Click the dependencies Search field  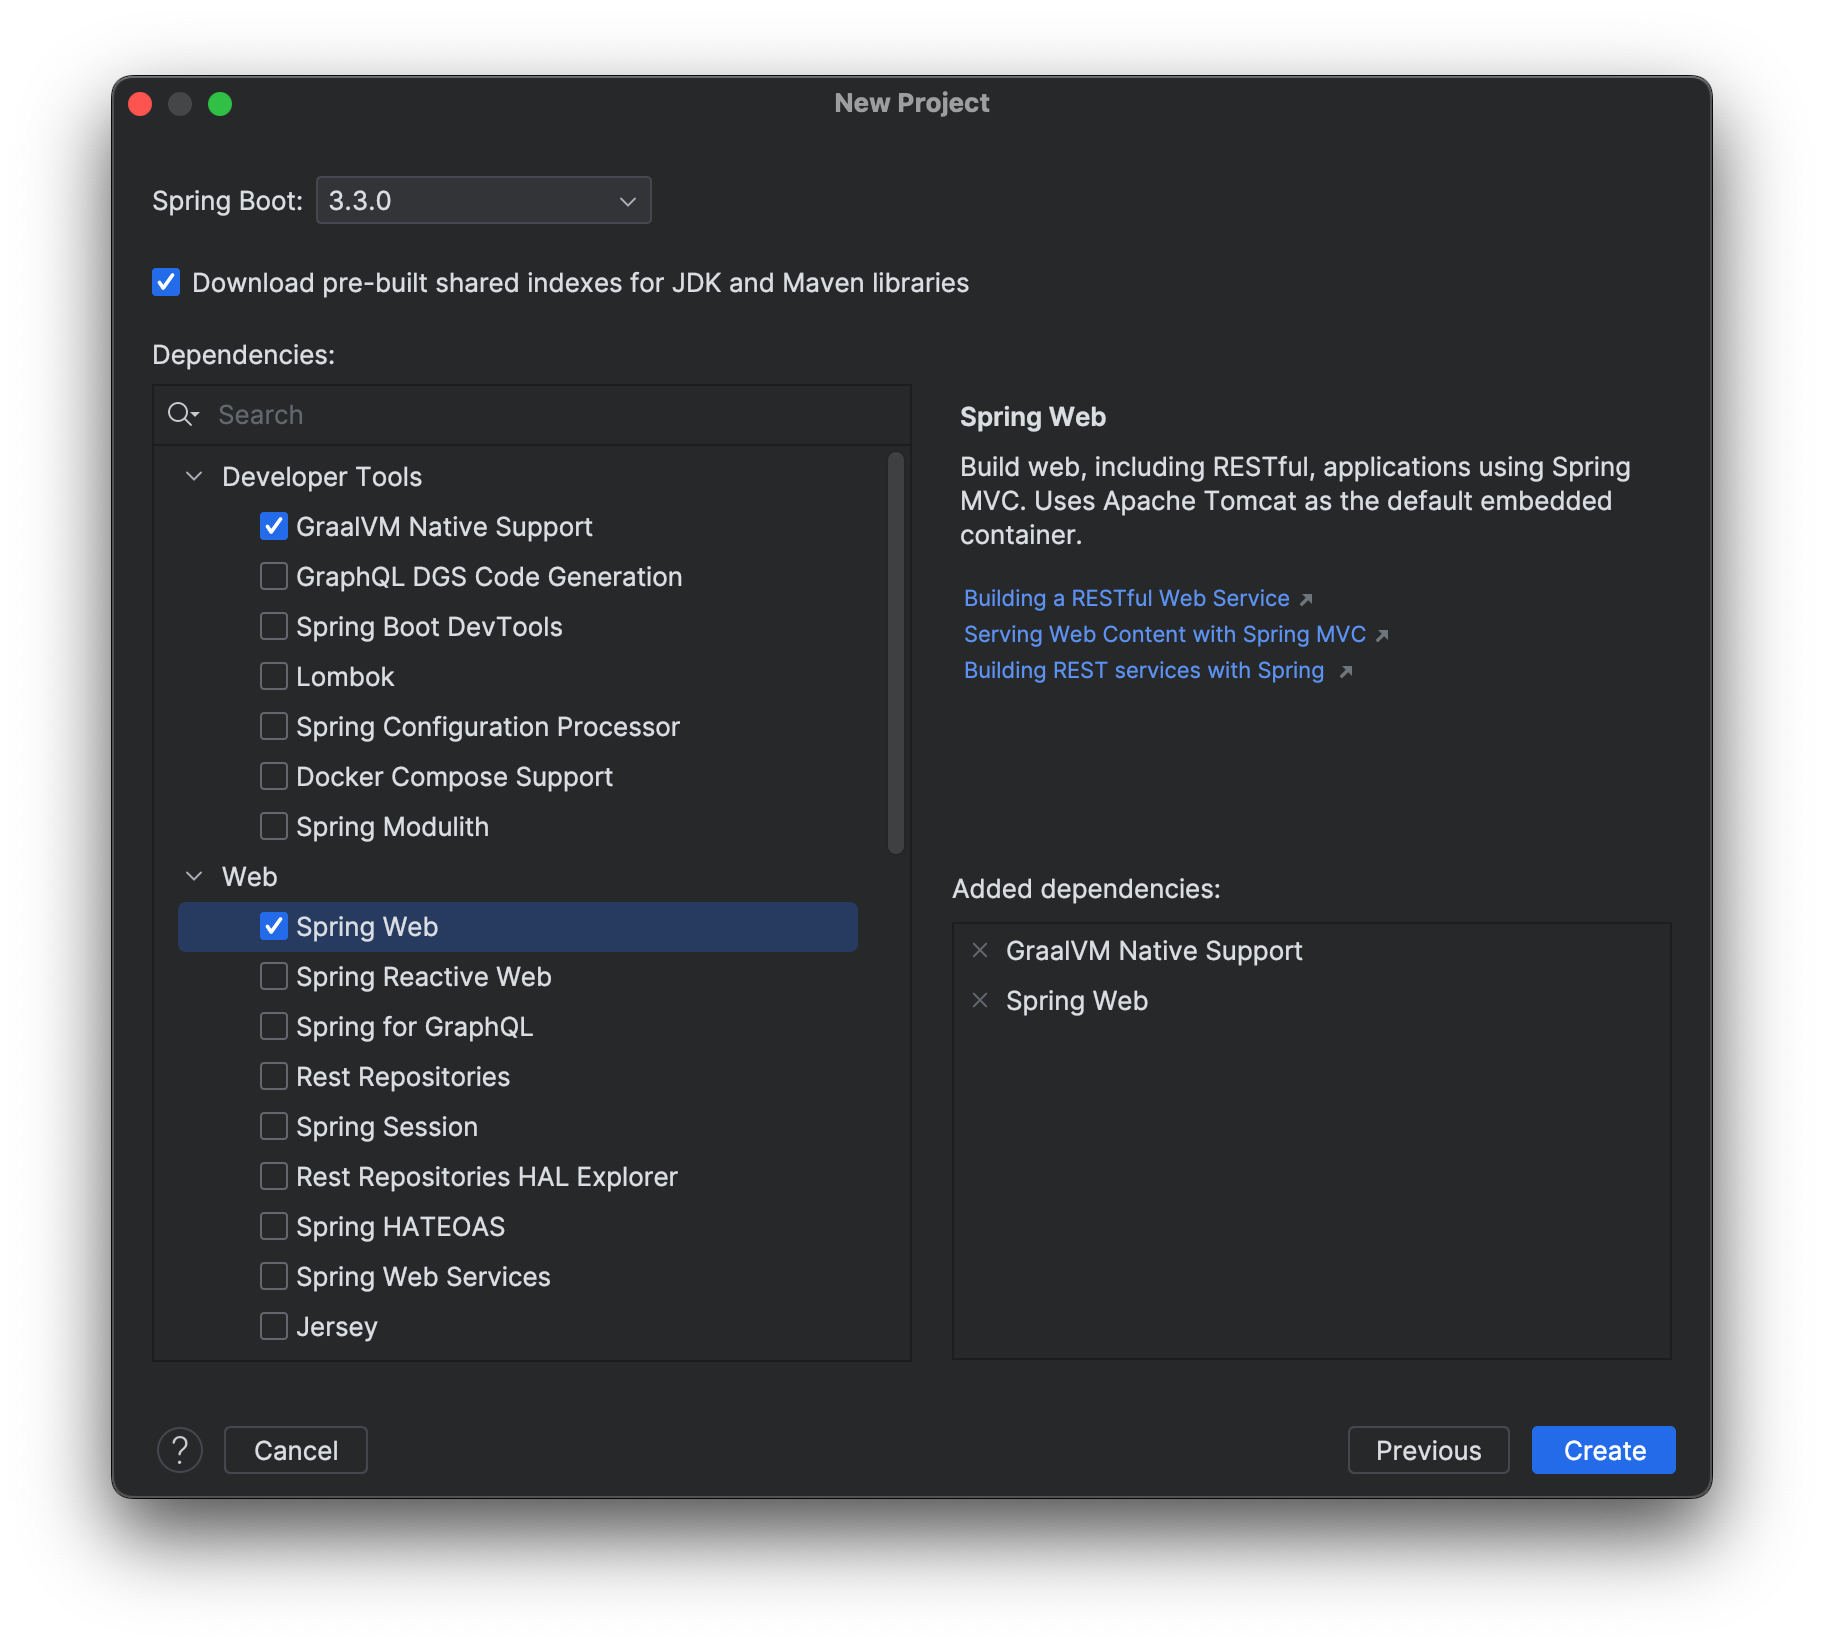coord(532,415)
